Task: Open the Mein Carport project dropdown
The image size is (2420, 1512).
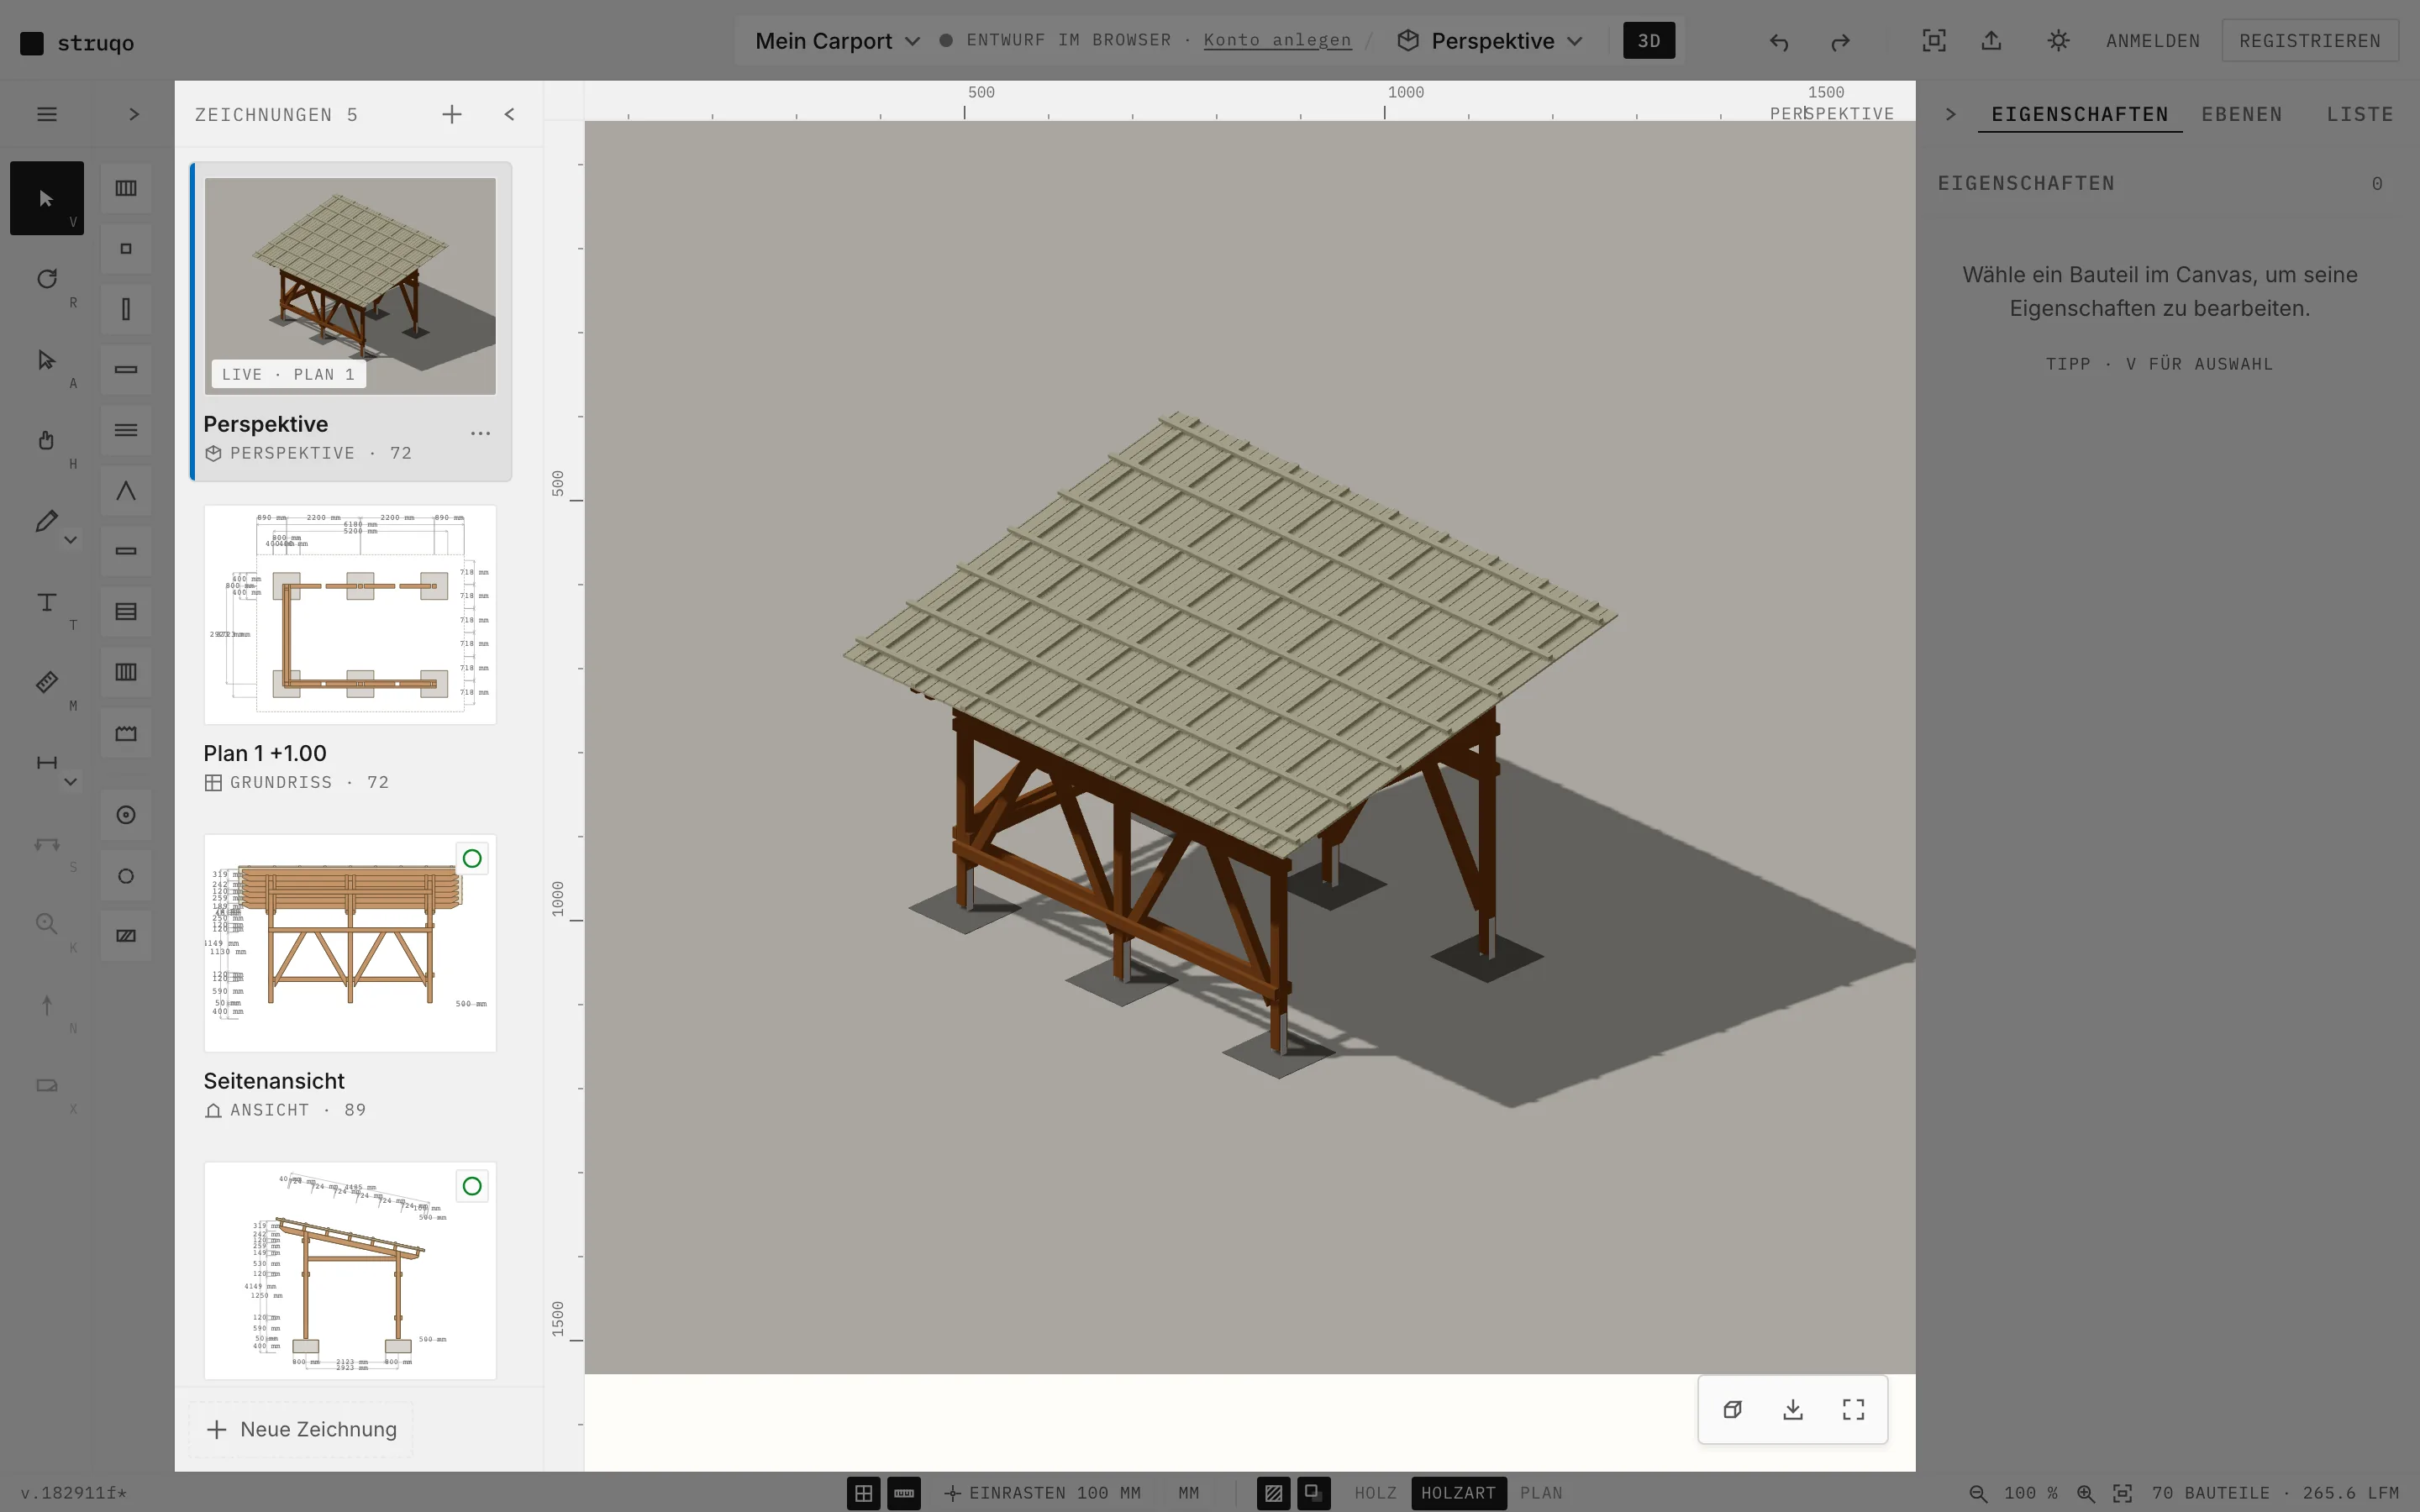Action: click(x=837, y=41)
